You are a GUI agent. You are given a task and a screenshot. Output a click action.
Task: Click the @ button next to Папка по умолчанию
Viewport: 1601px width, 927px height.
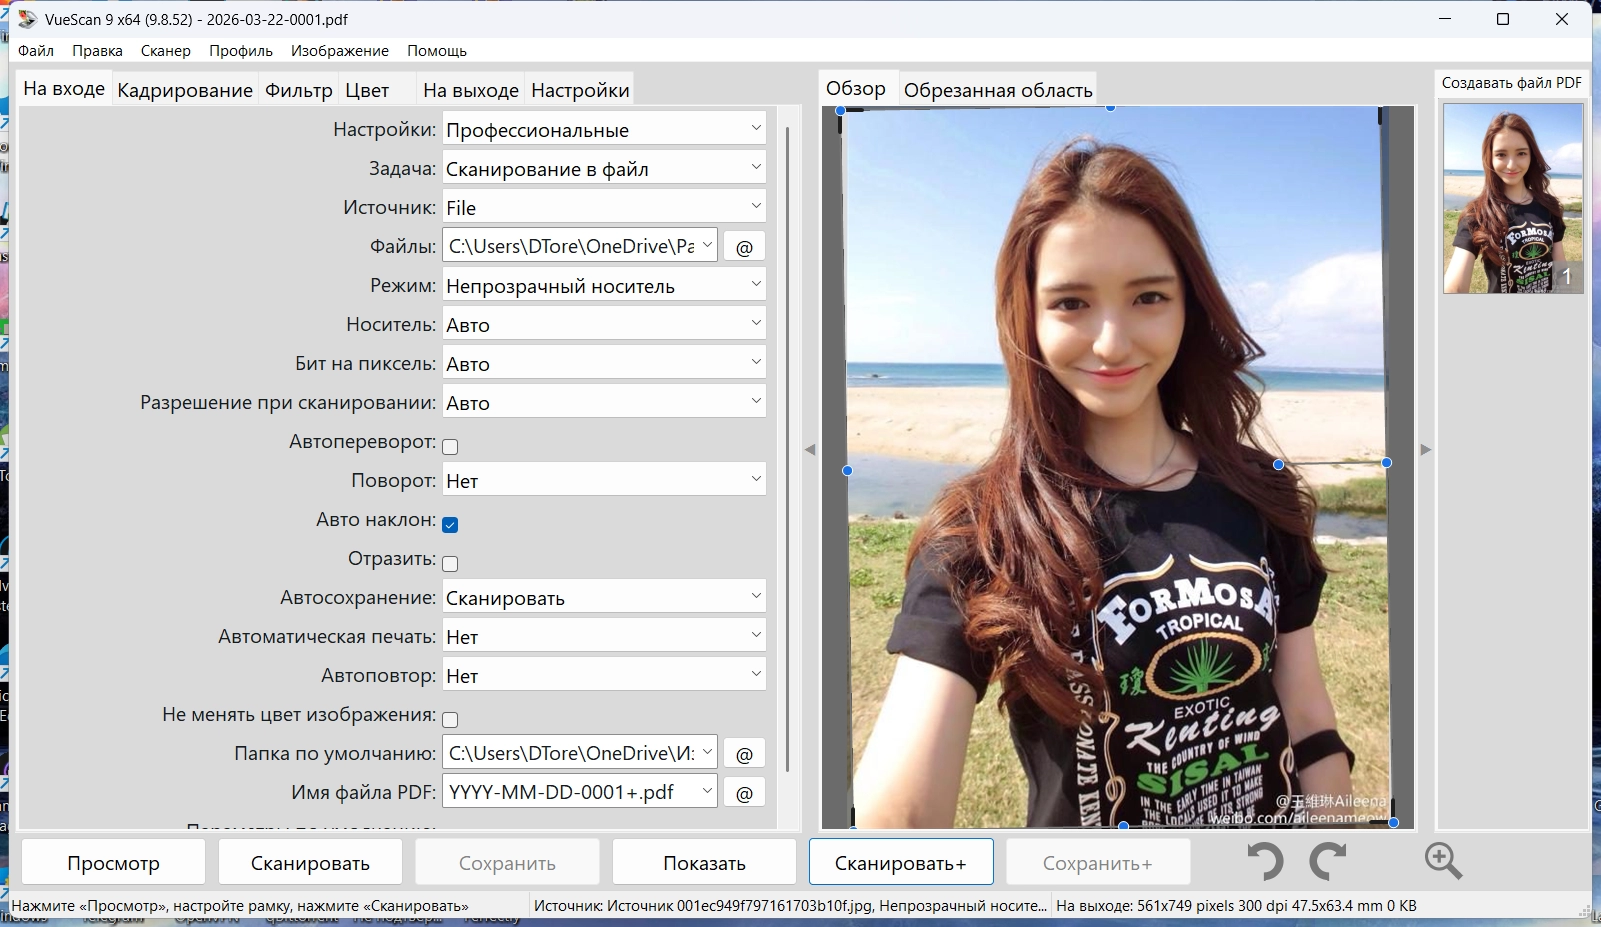(744, 754)
